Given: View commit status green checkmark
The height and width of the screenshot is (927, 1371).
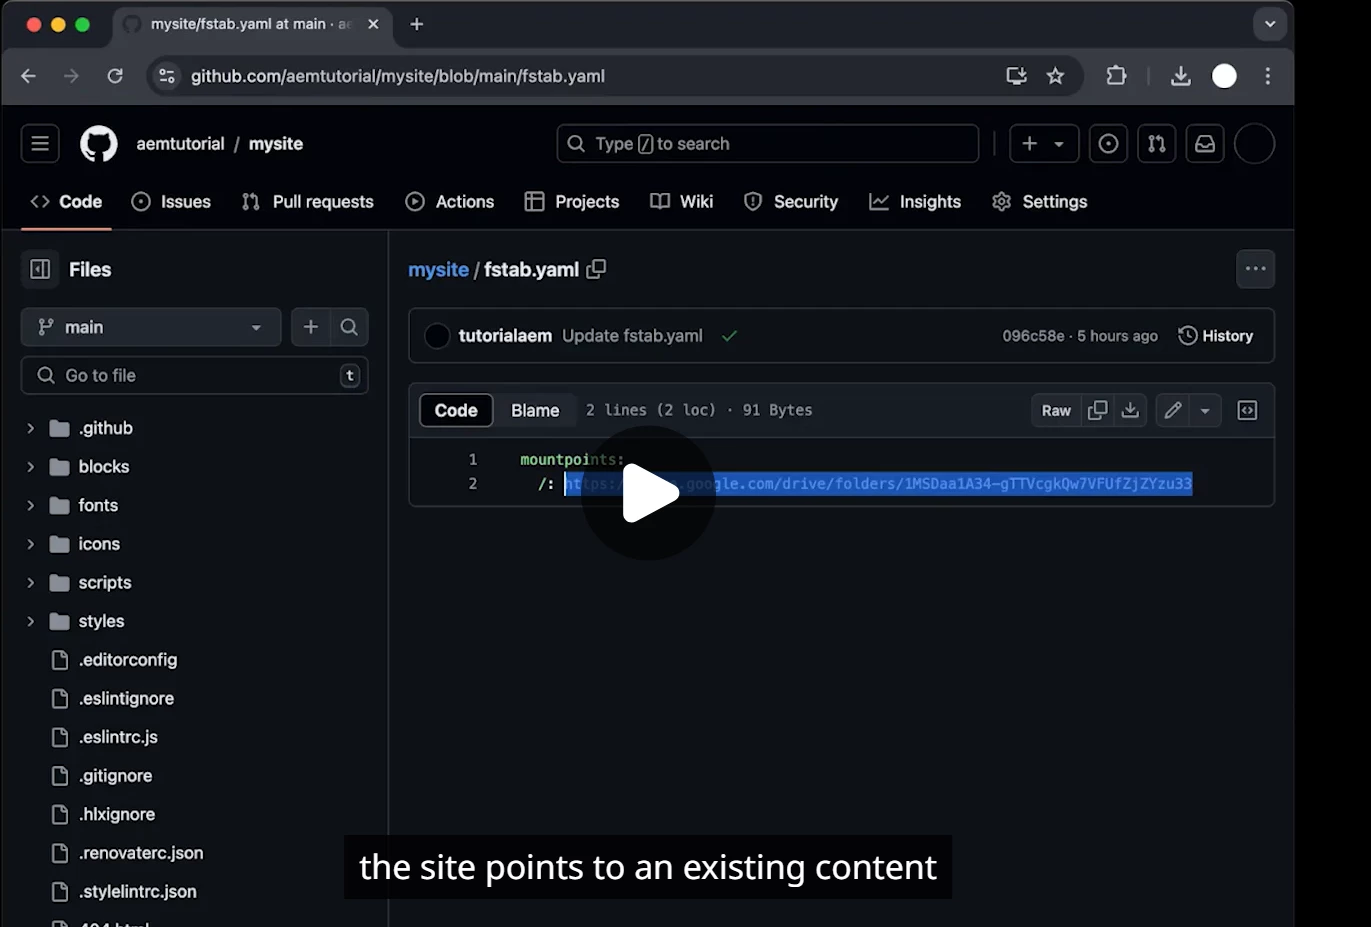Looking at the screenshot, I should (x=729, y=336).
